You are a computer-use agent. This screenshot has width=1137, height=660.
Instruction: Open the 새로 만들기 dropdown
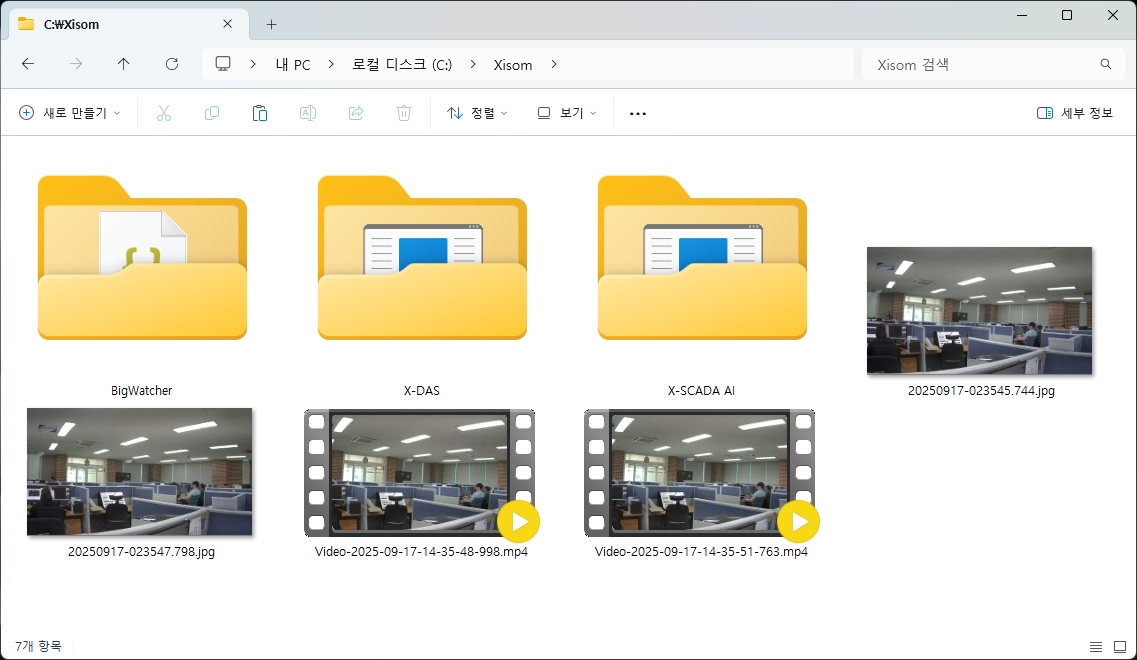70,113
